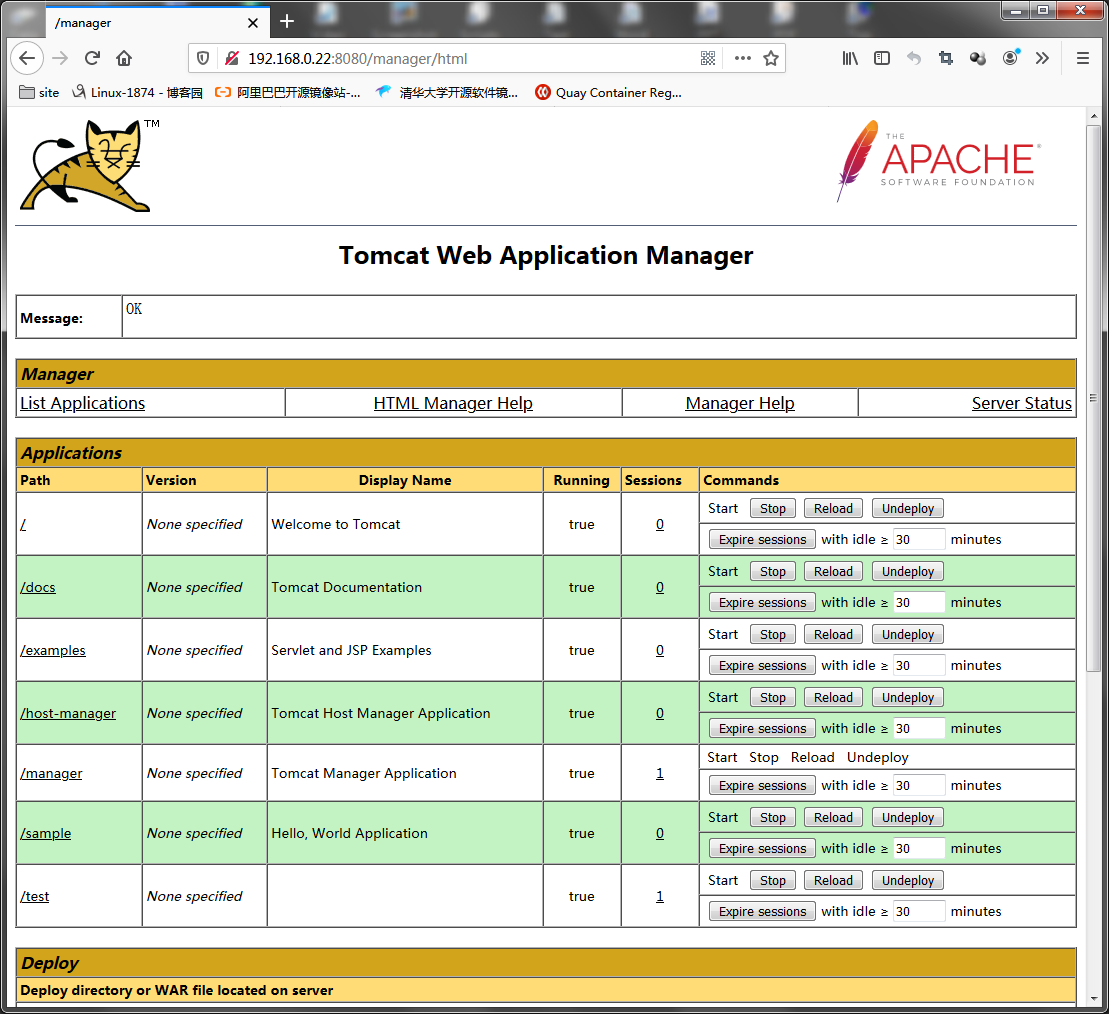
Task: Click the OK message text
Action: point(134,309)
